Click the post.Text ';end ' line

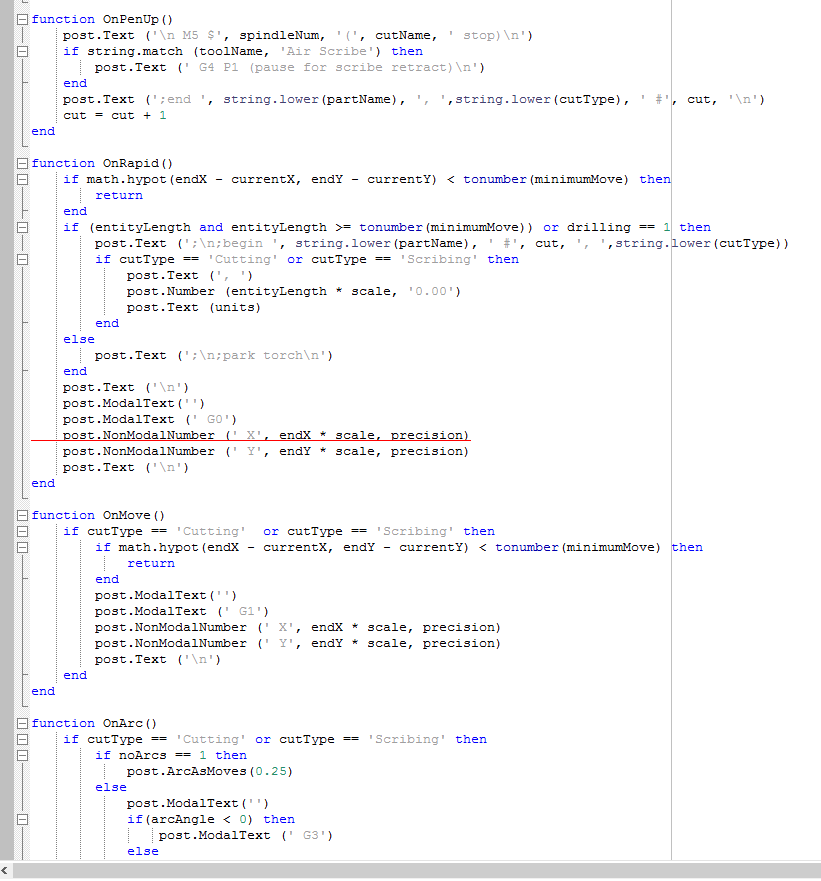tap(414, 99)
